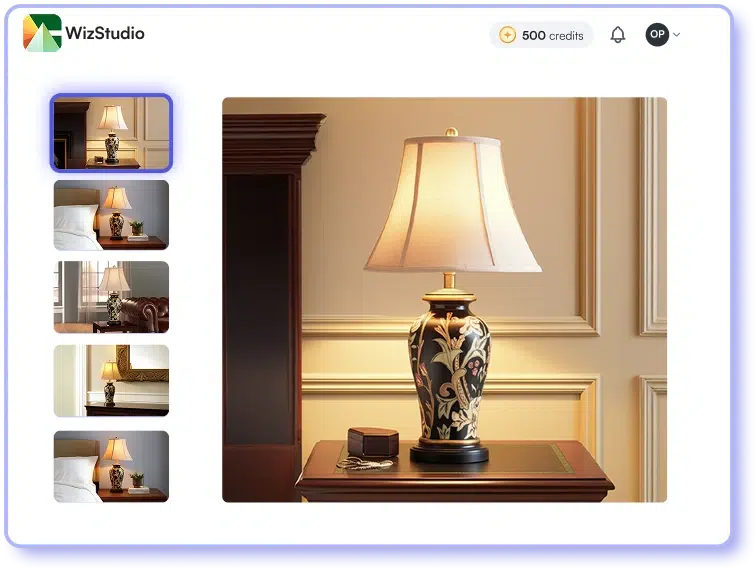The width and height of the screenshot is (756, 571).
Task: Expand the account menu chevron beside OP
Action: point(677,35)
